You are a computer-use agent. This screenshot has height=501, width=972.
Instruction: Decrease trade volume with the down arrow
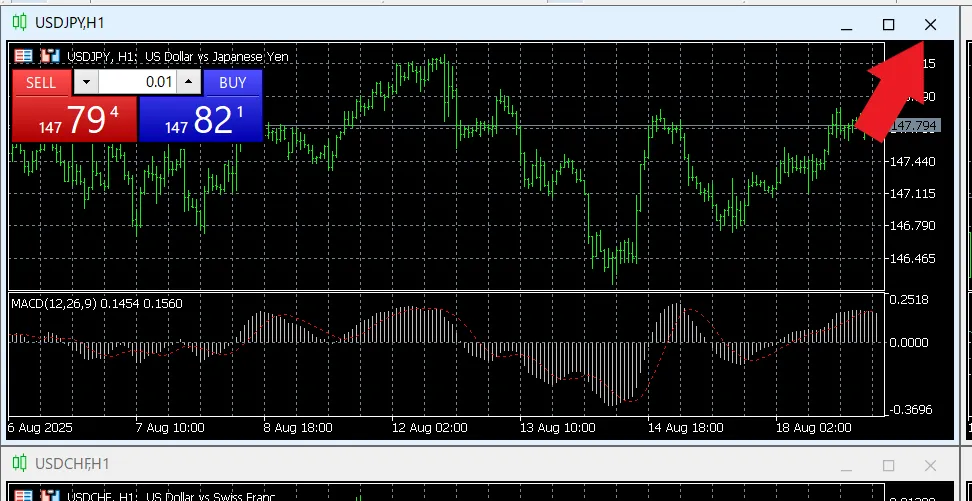(87, 83)
